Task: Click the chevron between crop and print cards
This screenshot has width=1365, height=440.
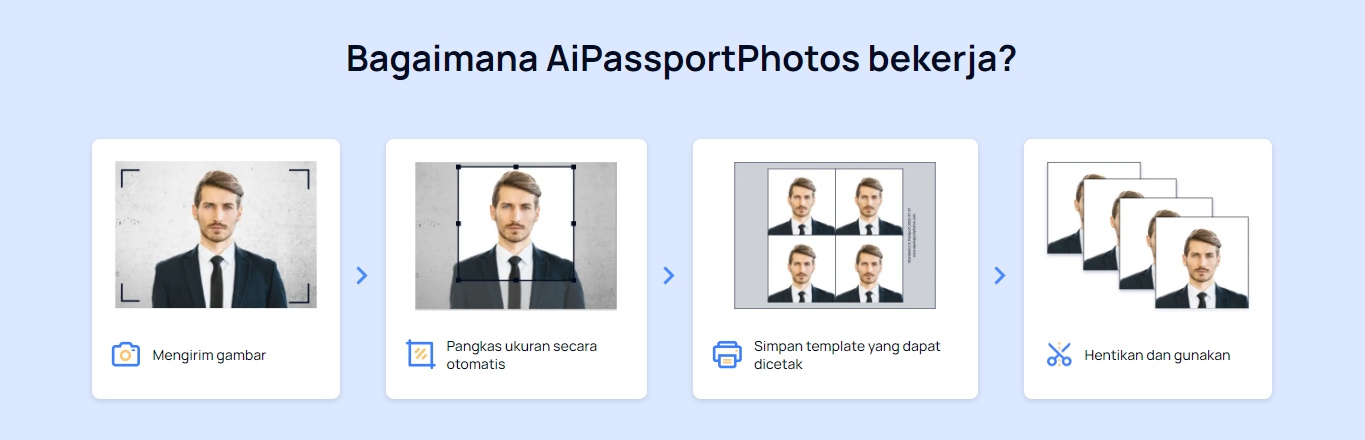Action: tap(669, 275)
